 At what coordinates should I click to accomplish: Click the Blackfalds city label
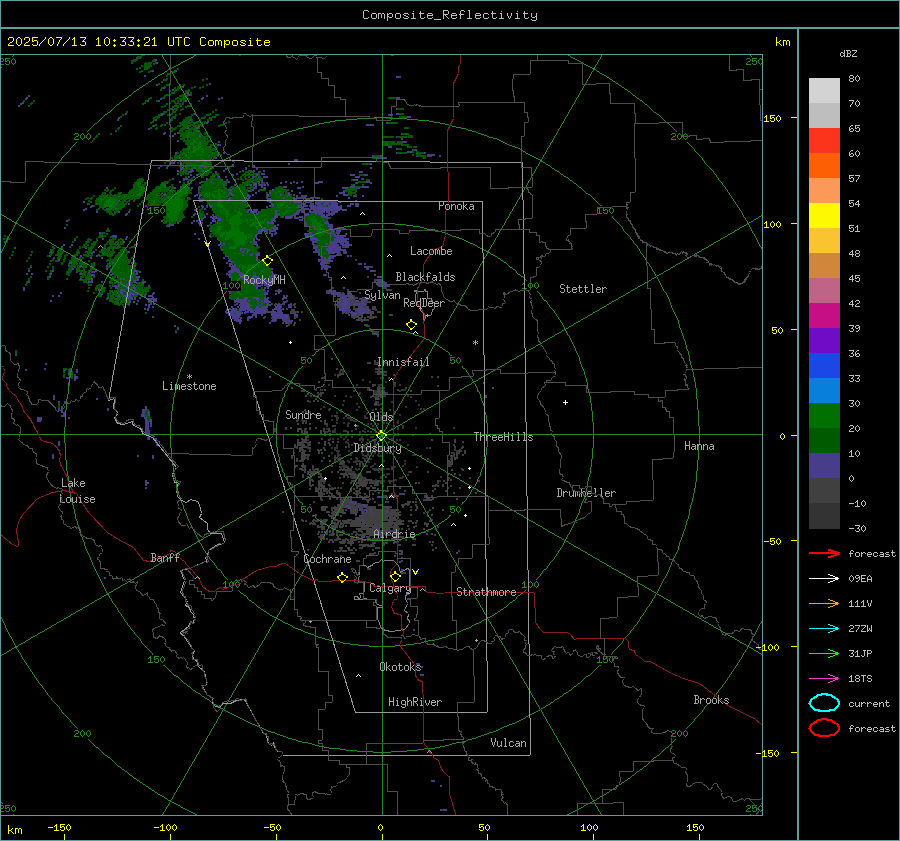tap(425, 277)
